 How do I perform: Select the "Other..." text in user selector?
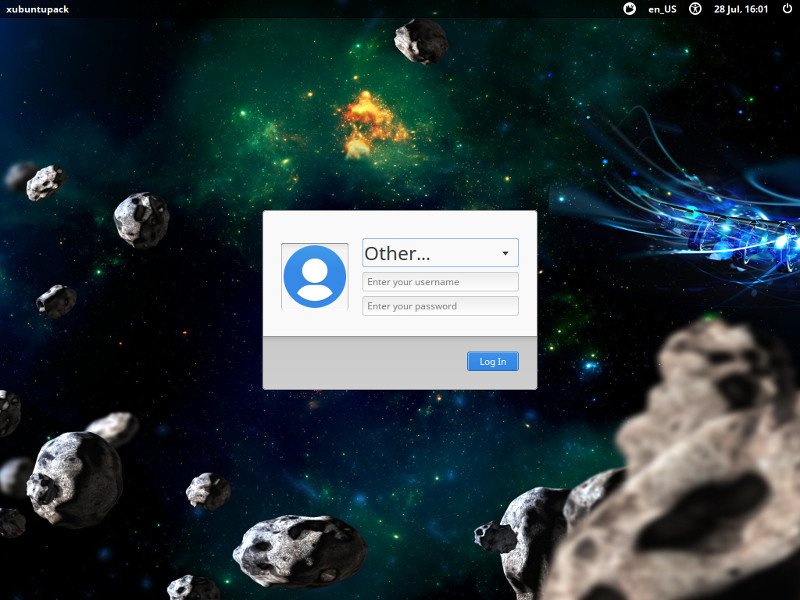(397, 254)
